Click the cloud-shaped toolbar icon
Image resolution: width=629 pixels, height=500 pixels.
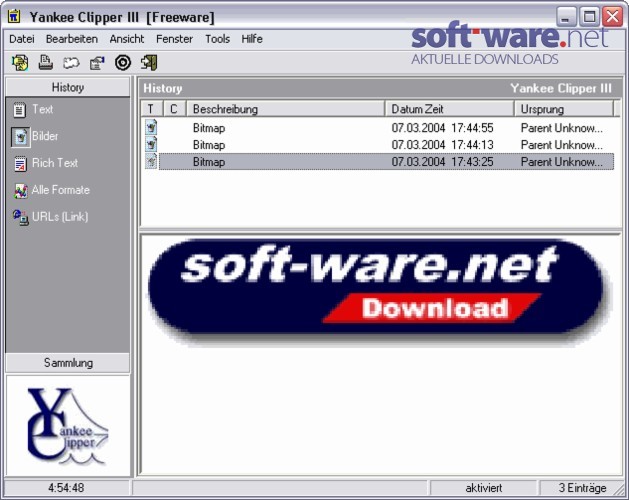point(71,63)
